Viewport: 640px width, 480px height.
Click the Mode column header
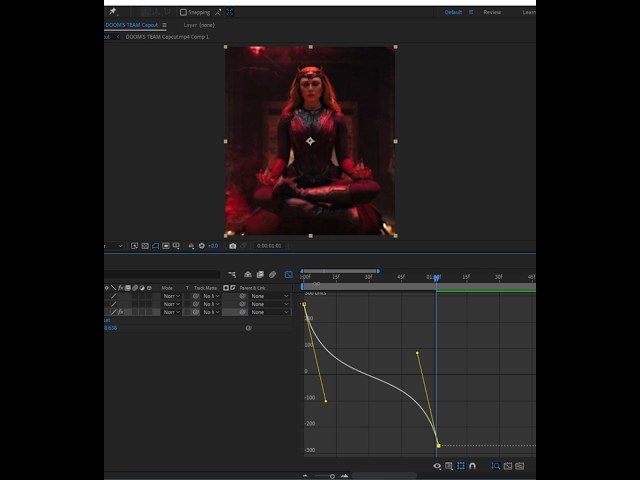point(167,288)
